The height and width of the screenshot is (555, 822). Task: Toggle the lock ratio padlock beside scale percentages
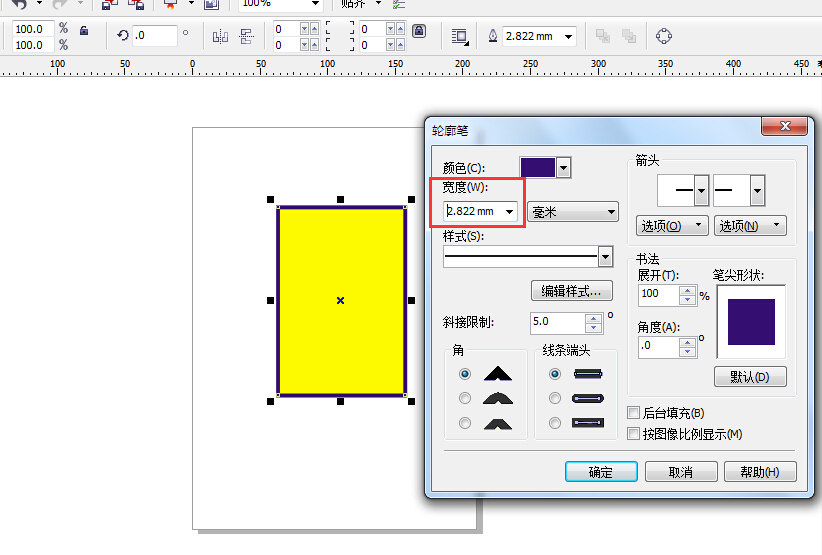click(x=84, y=30)
